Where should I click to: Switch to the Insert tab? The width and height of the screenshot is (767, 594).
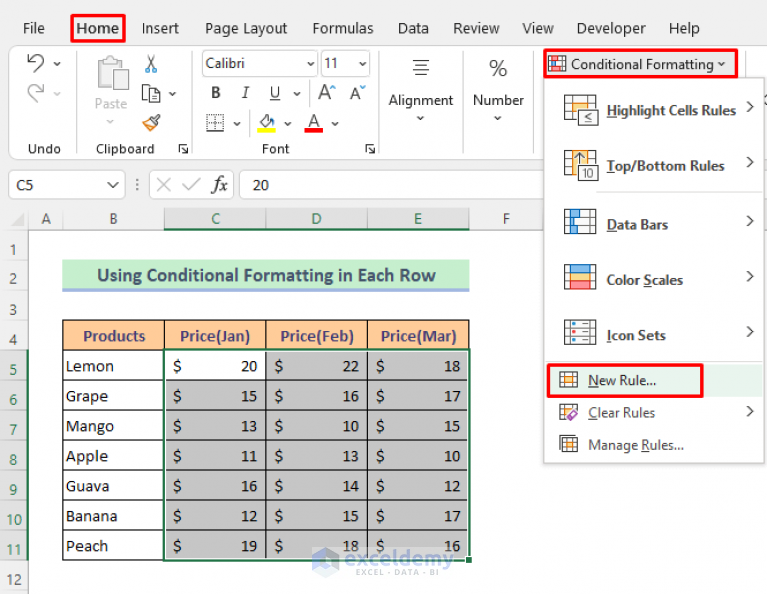[x=160, y=28]
